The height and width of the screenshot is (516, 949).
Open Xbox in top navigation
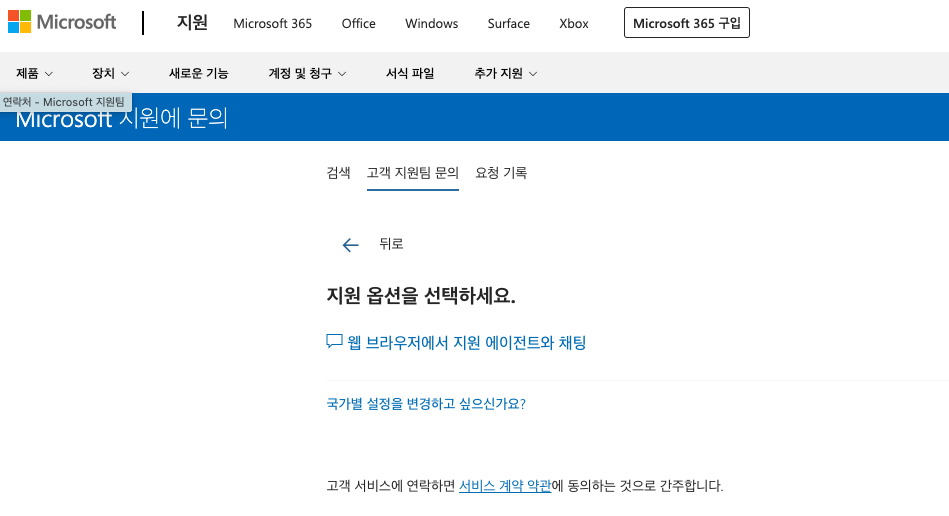[x=574, y=24]
